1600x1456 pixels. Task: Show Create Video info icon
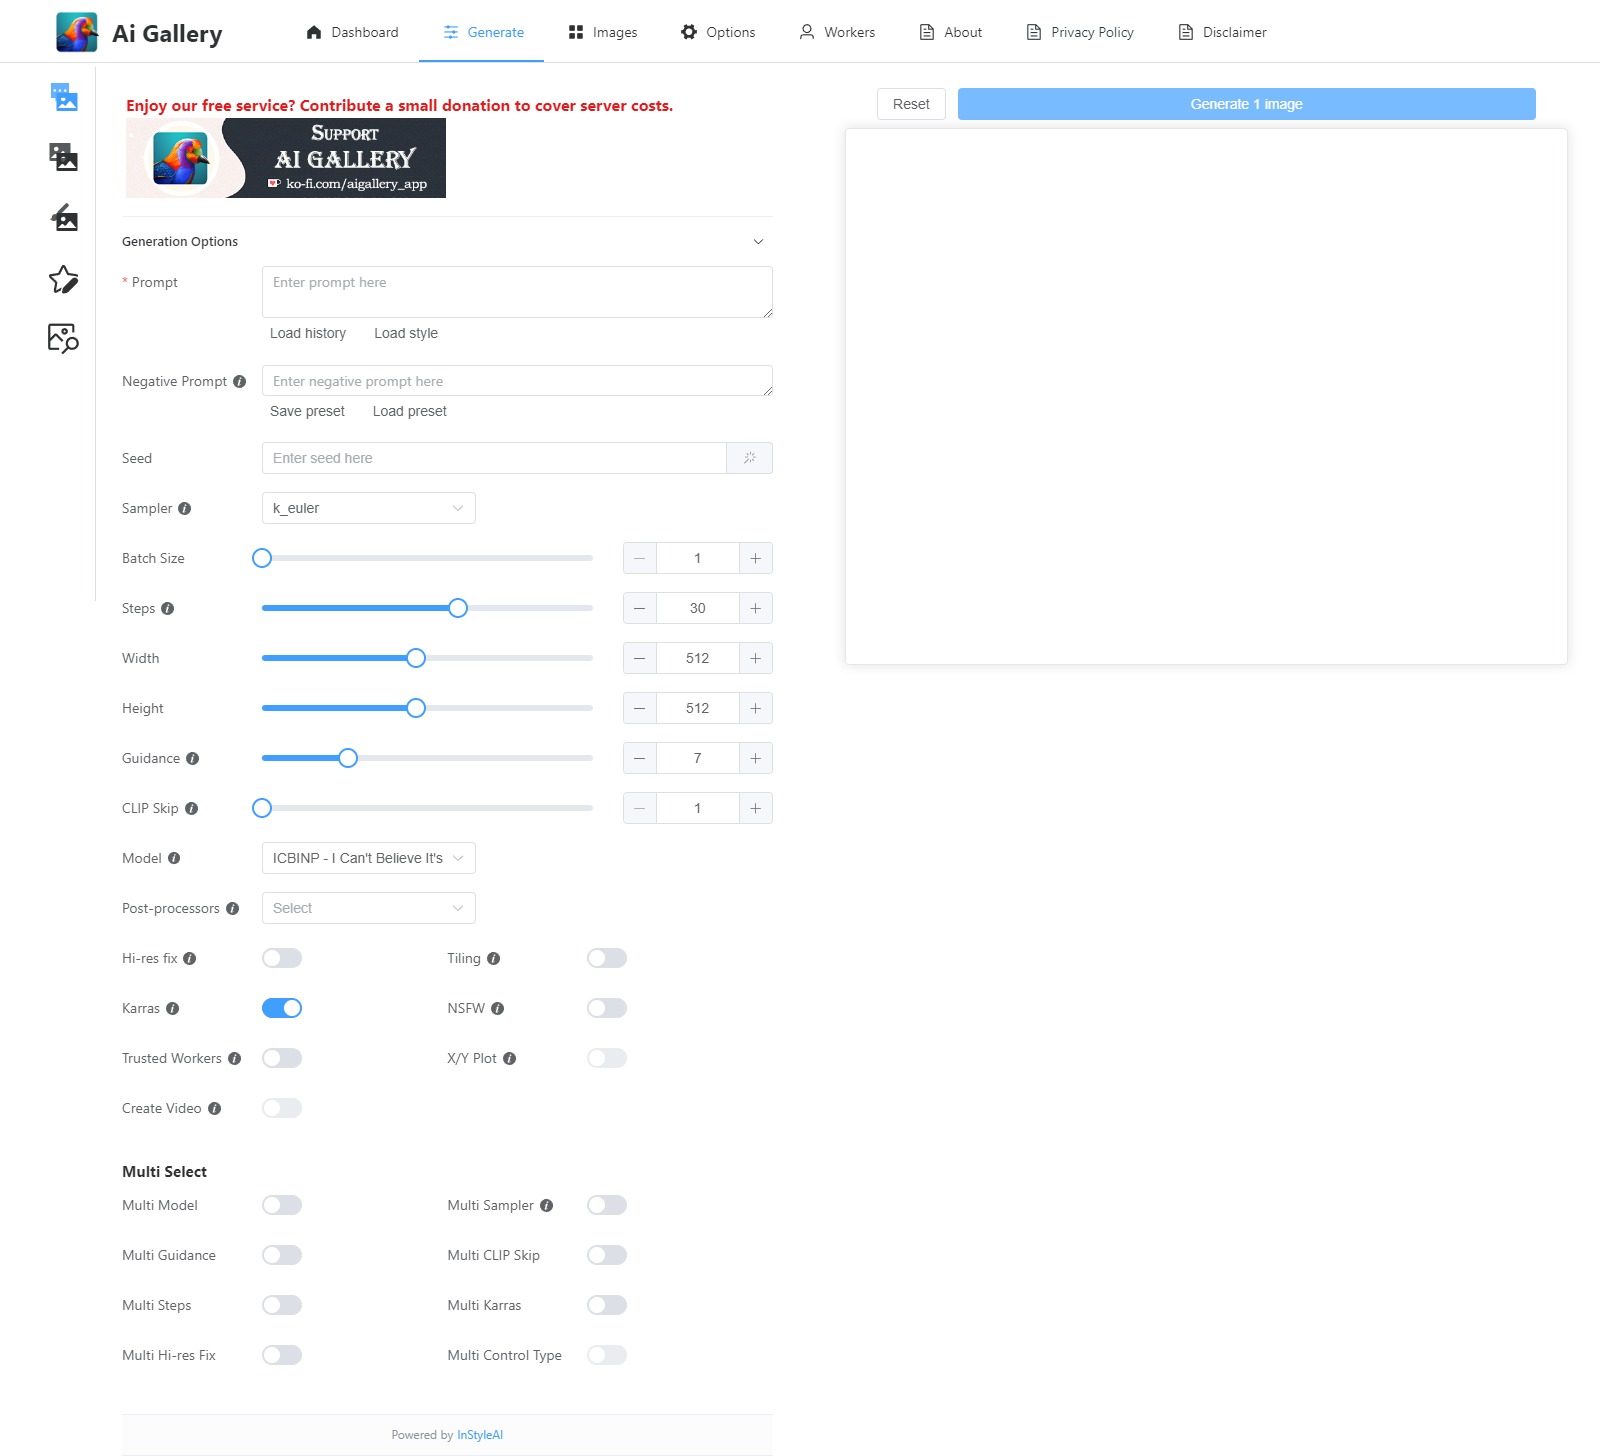[x=214, y=1108]
